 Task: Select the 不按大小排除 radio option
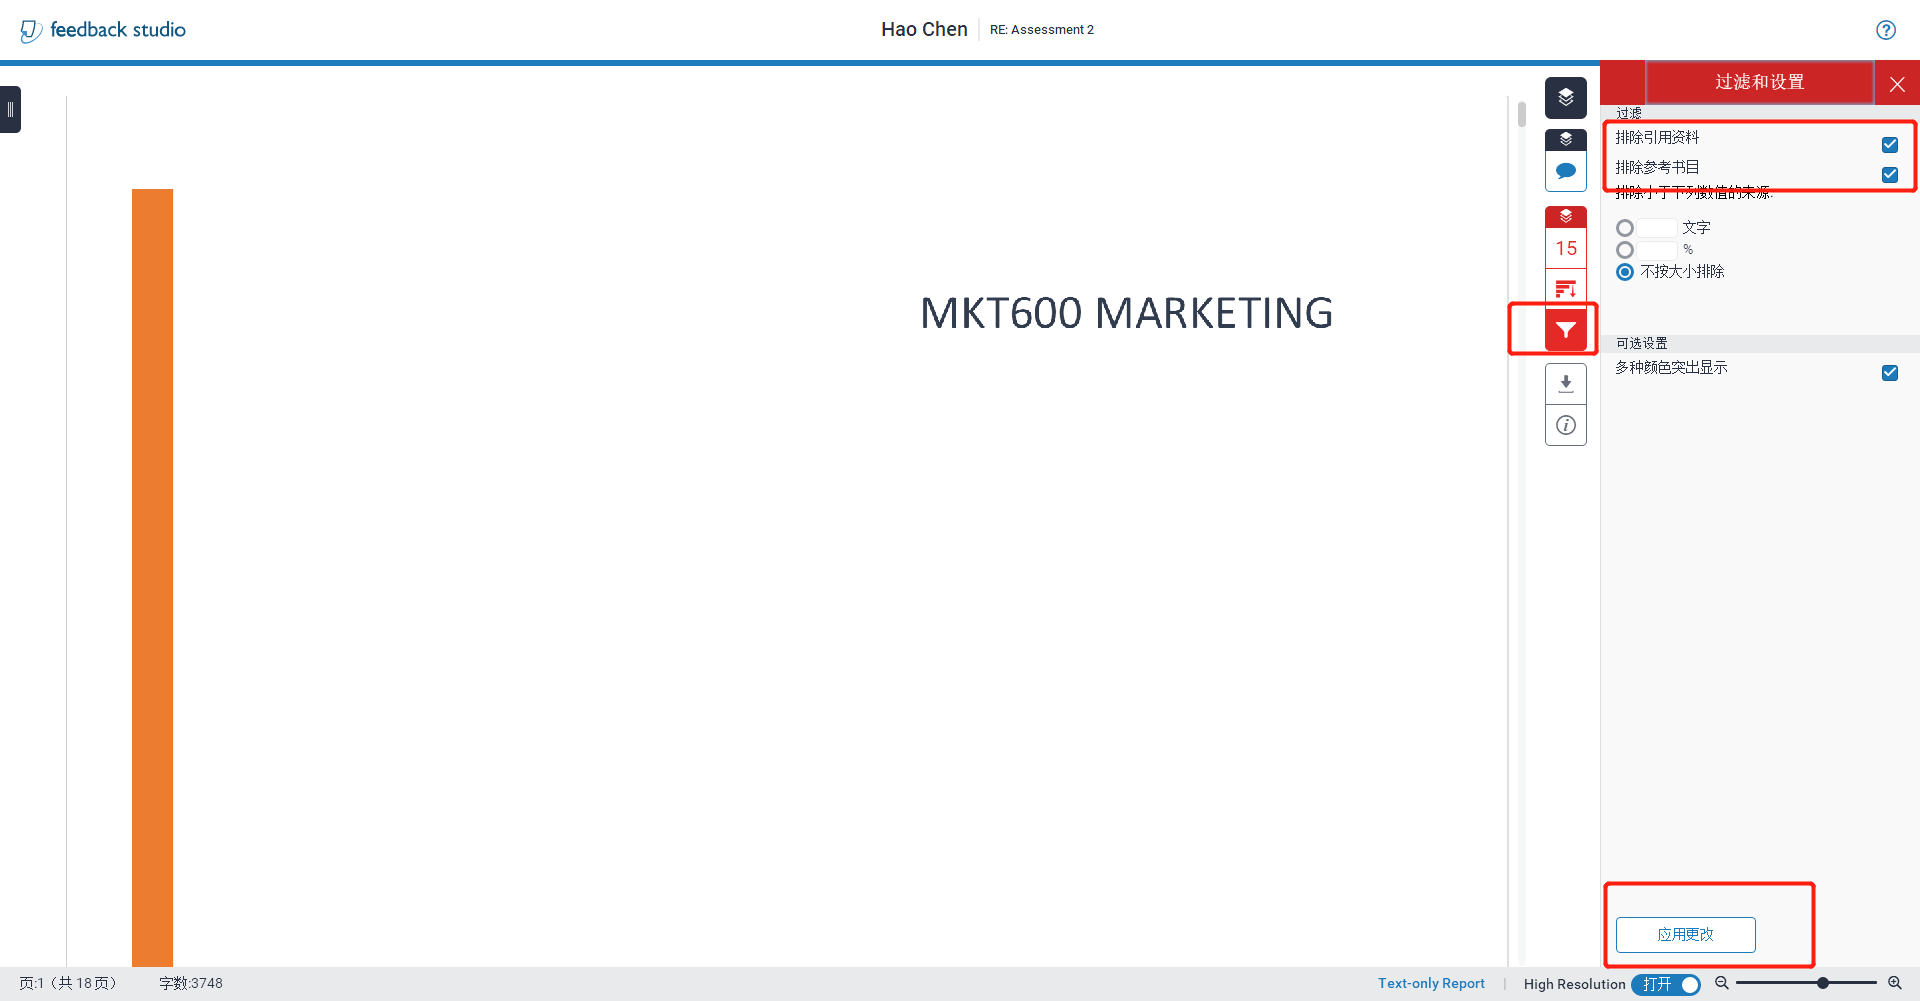click(1625, 272)
